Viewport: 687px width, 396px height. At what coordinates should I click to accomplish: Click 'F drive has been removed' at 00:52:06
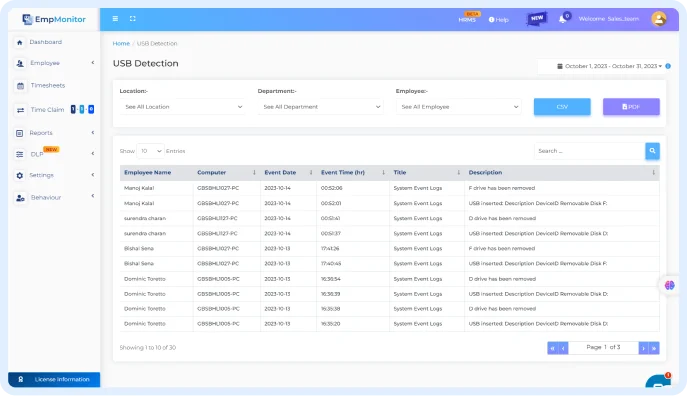tap(502, 188)
